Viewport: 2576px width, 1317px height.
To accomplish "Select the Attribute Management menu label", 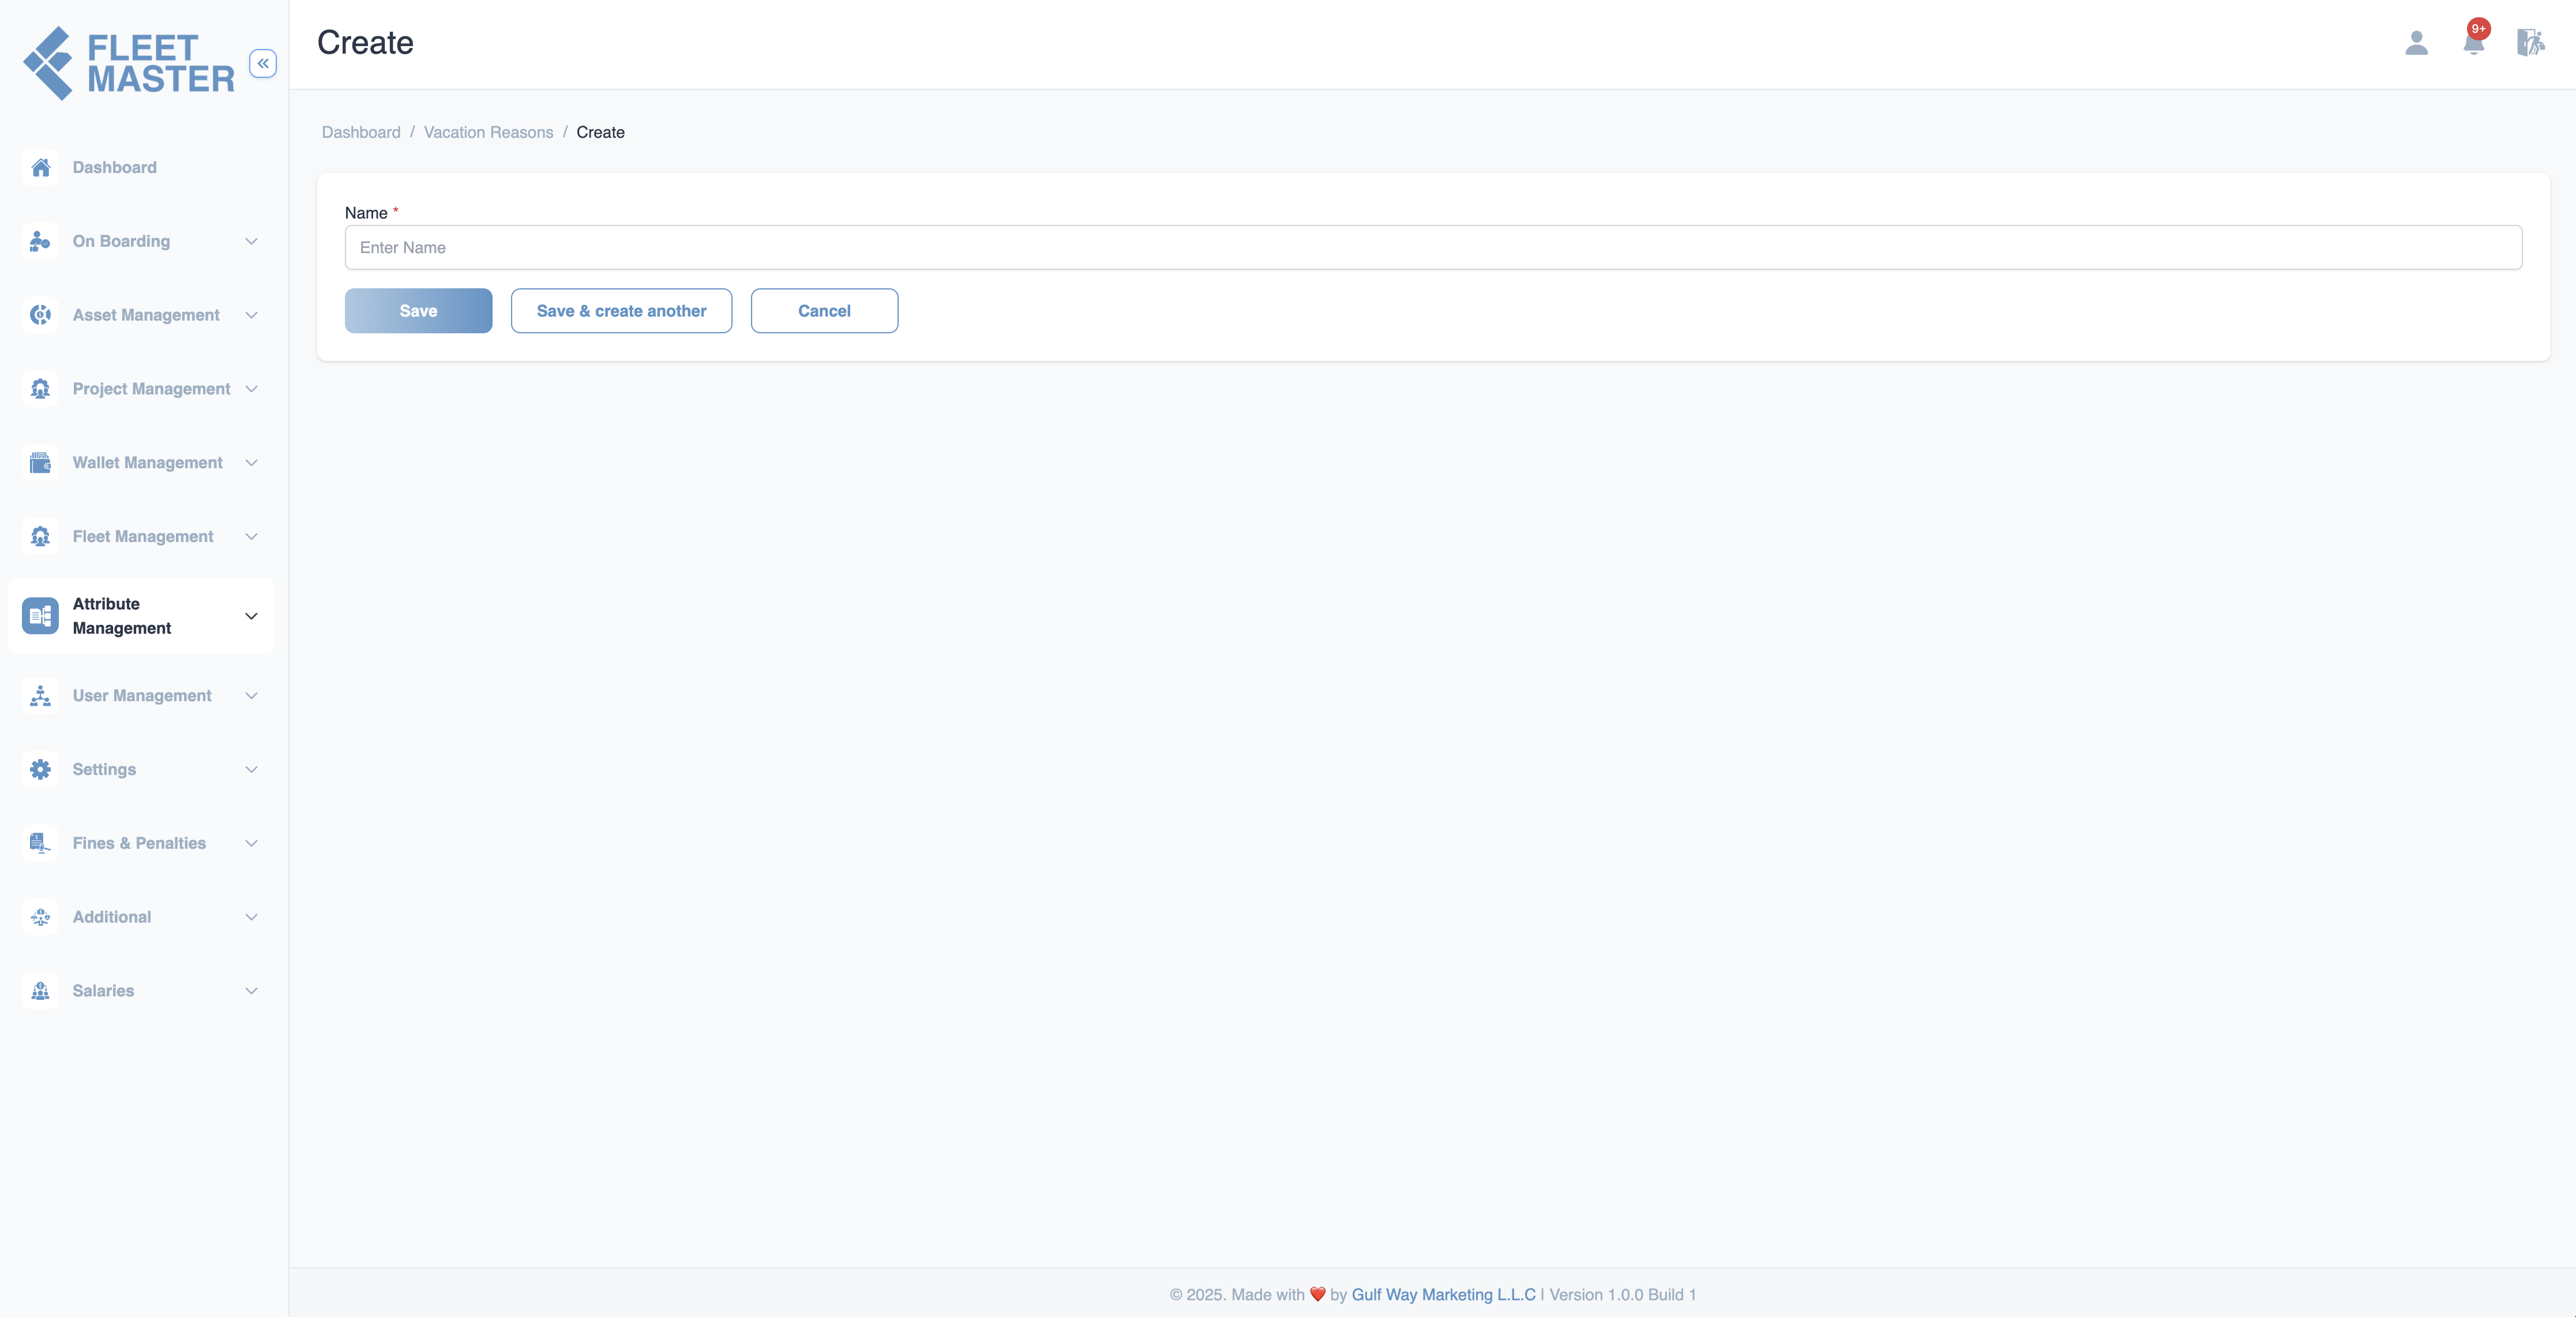I will (x=122, y=616).
